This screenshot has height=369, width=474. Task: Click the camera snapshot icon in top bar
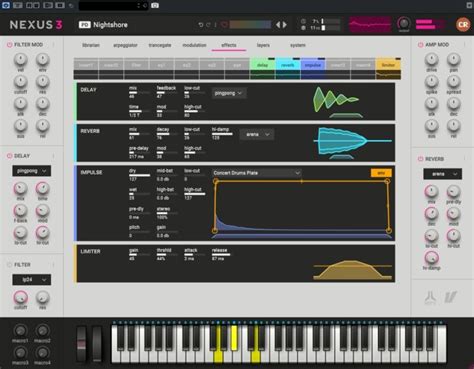pos(155,5)
